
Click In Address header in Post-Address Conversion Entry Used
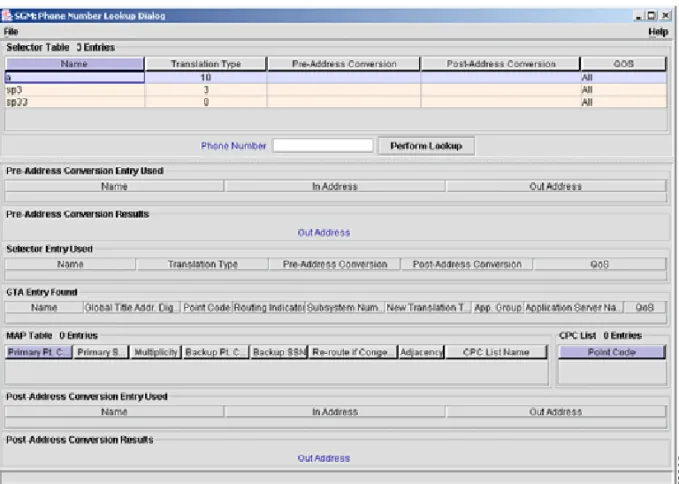pyautogui.click(x=335, y=412)
